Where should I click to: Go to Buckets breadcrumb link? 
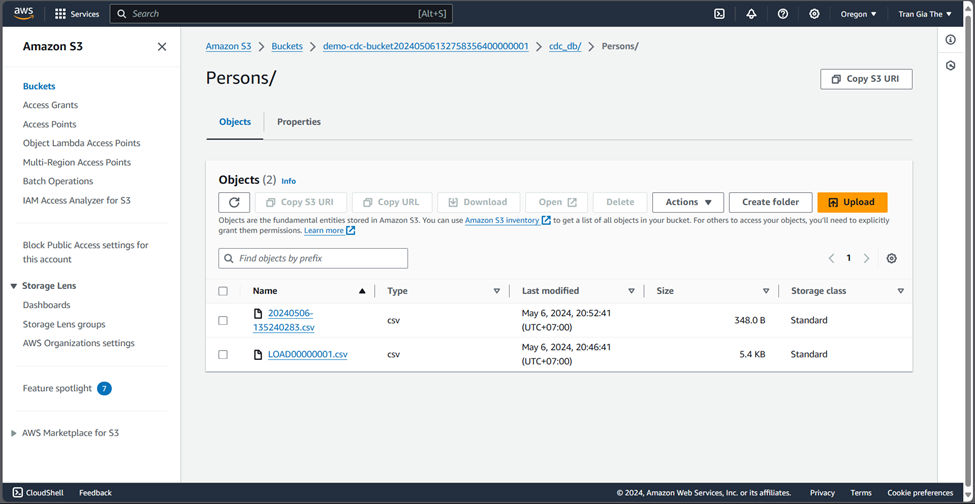pos(287,47)
